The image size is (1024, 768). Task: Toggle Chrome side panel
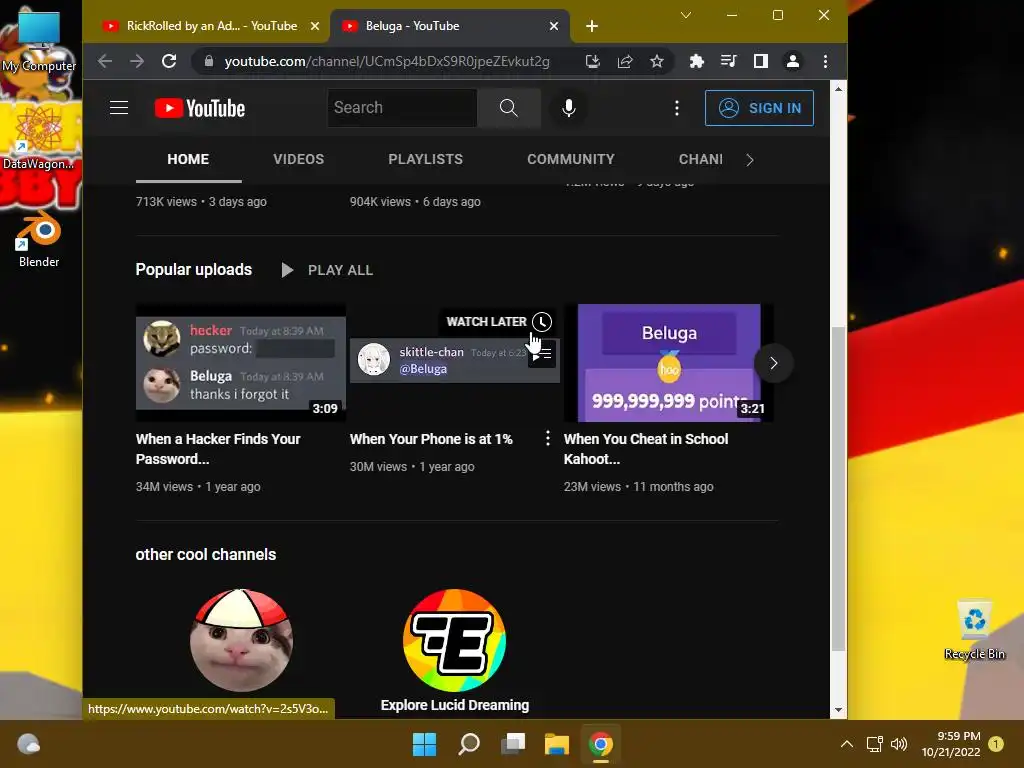(x=761, y=61)
